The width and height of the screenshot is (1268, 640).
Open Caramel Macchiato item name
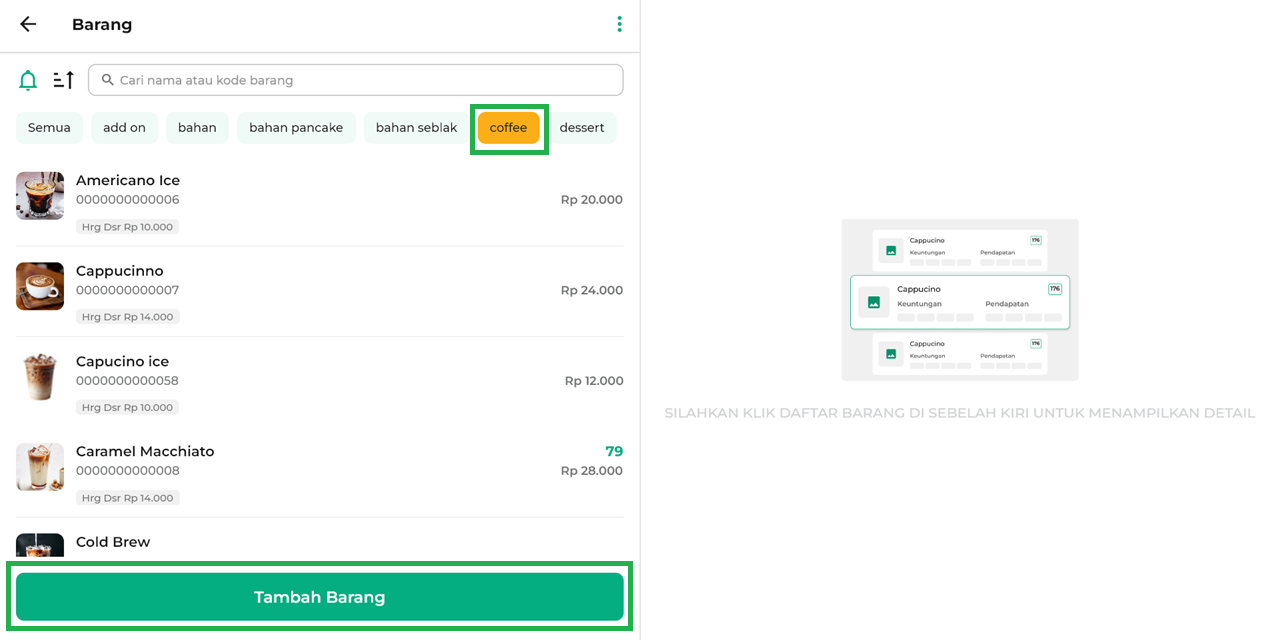(x=145, y=451)
